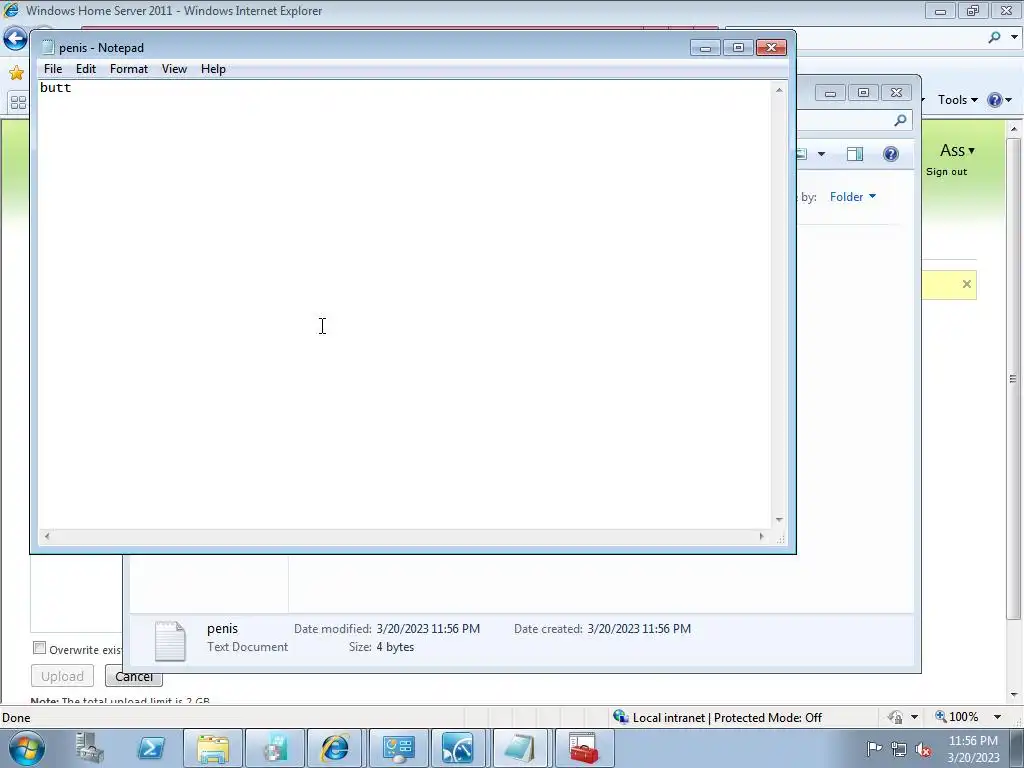Open the Start menu orb
Viewport: 1024px width, 768px height.
click(27, 748)
